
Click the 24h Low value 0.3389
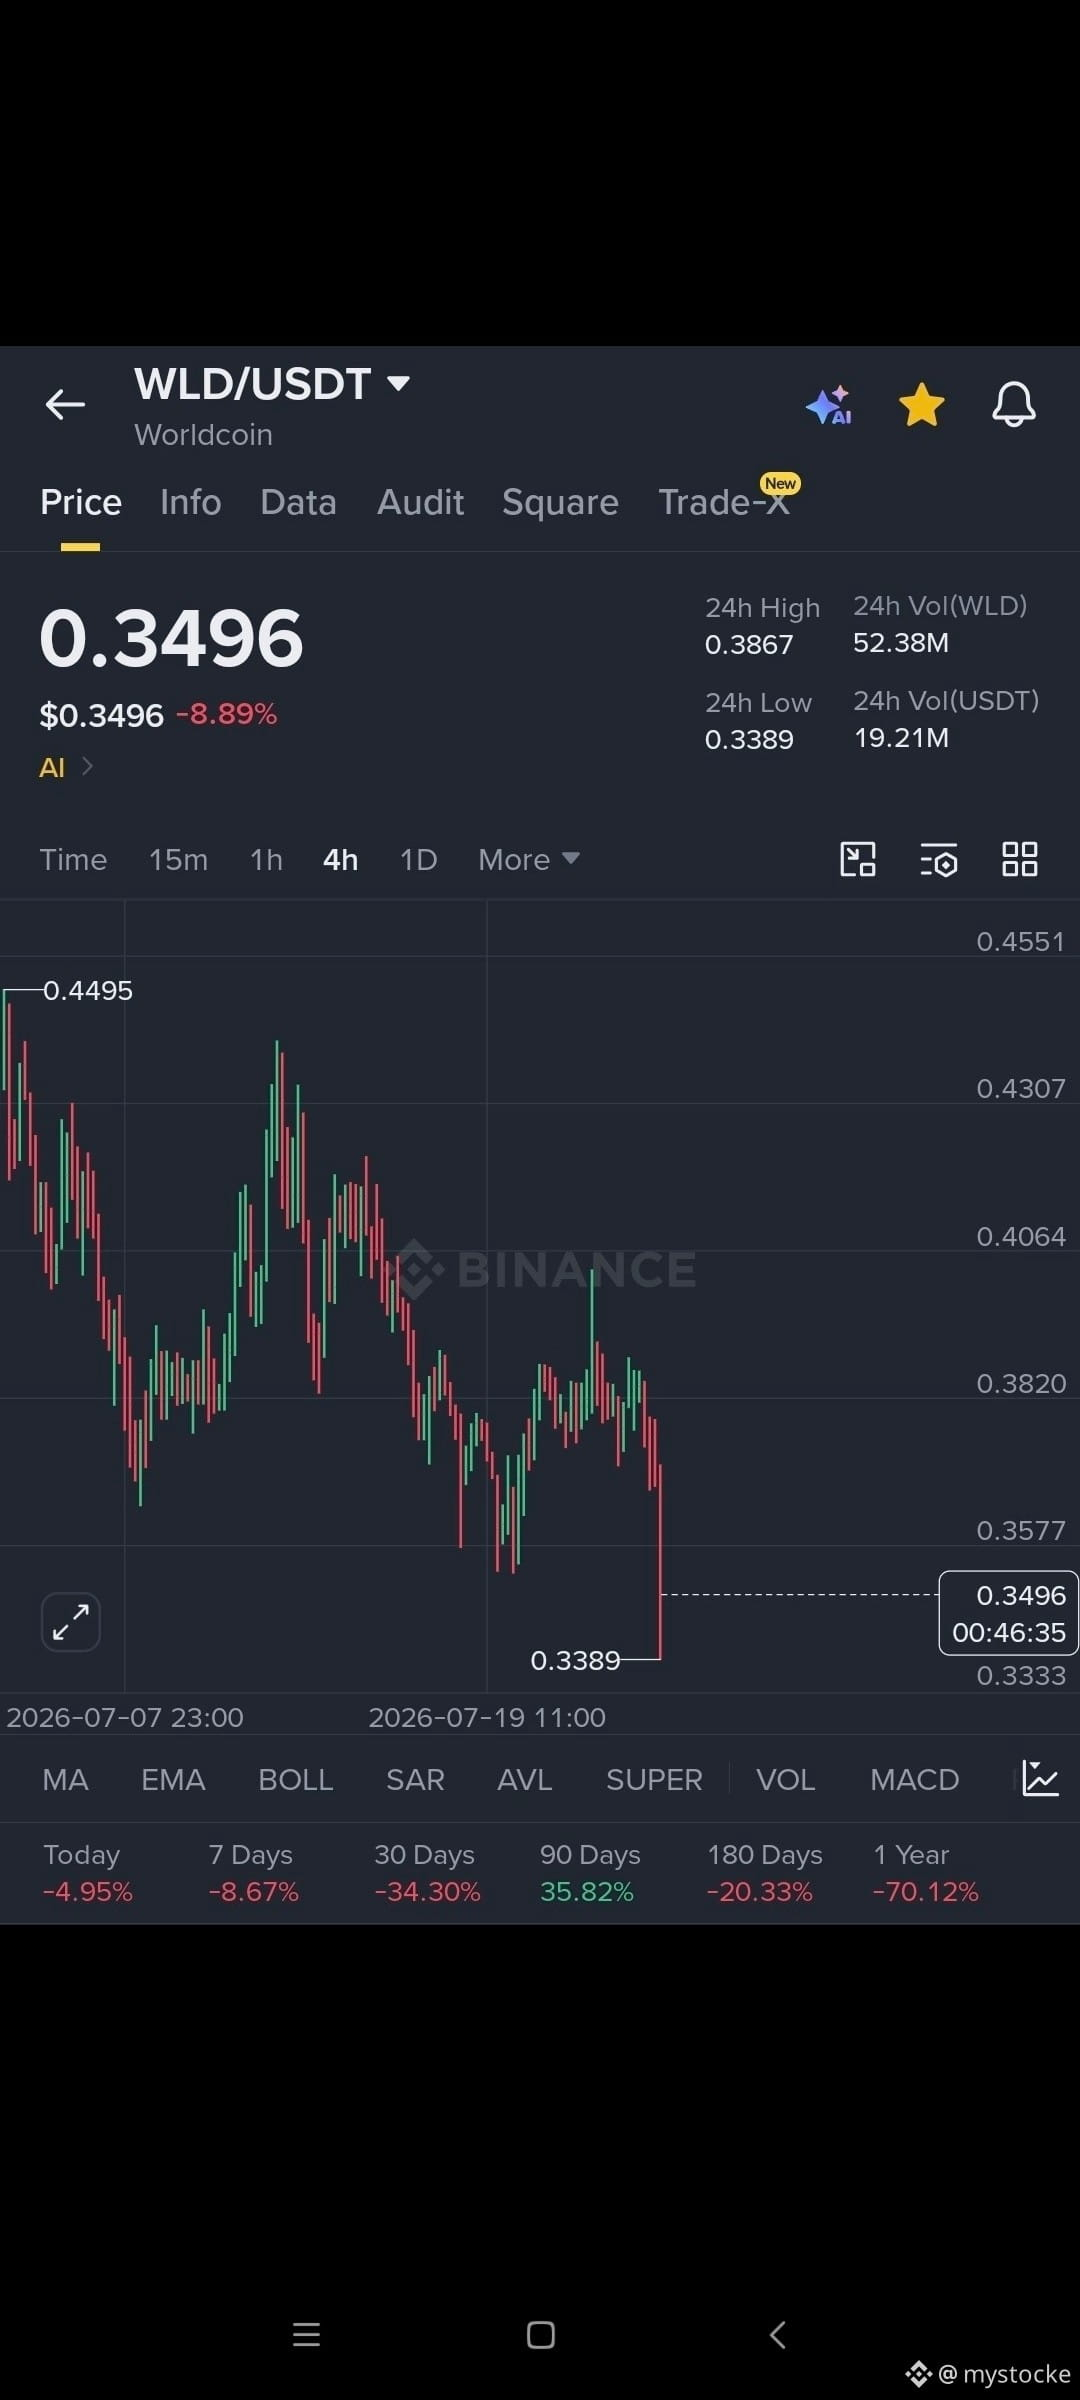748,739
